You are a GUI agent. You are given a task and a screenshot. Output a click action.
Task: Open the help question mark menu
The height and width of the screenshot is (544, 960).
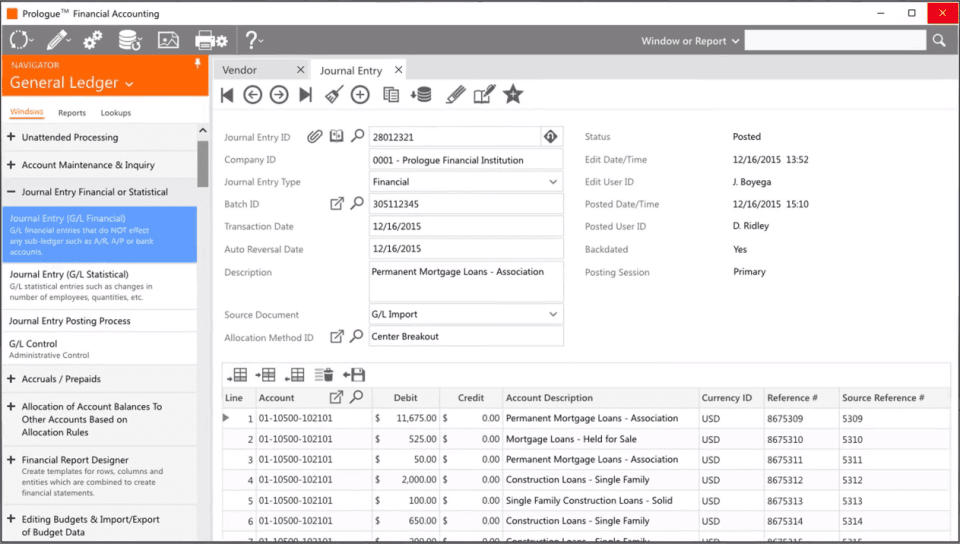pyautogui.click(x=253, y=40)
